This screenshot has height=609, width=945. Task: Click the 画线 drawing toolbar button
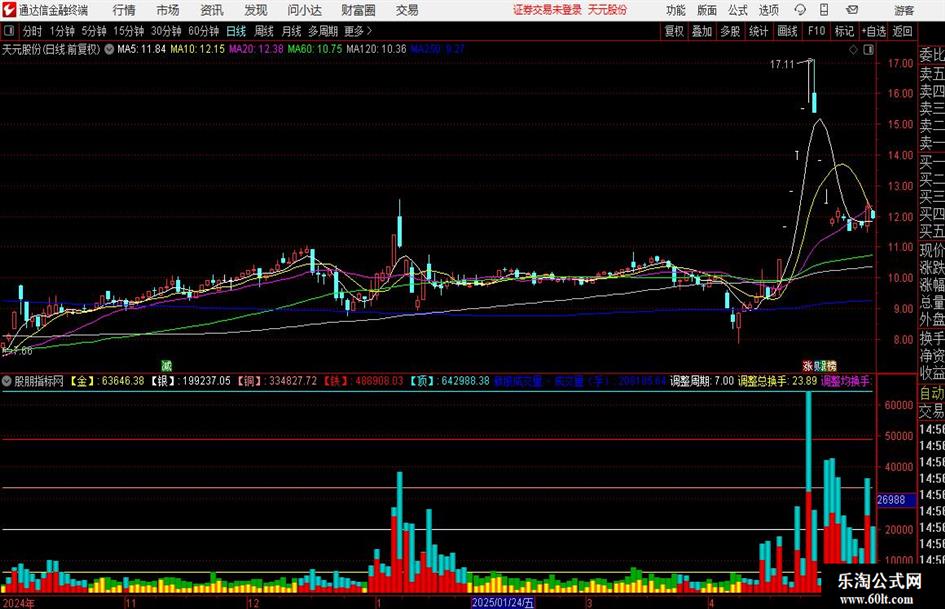pyautogui.click(x=788, y=31)
